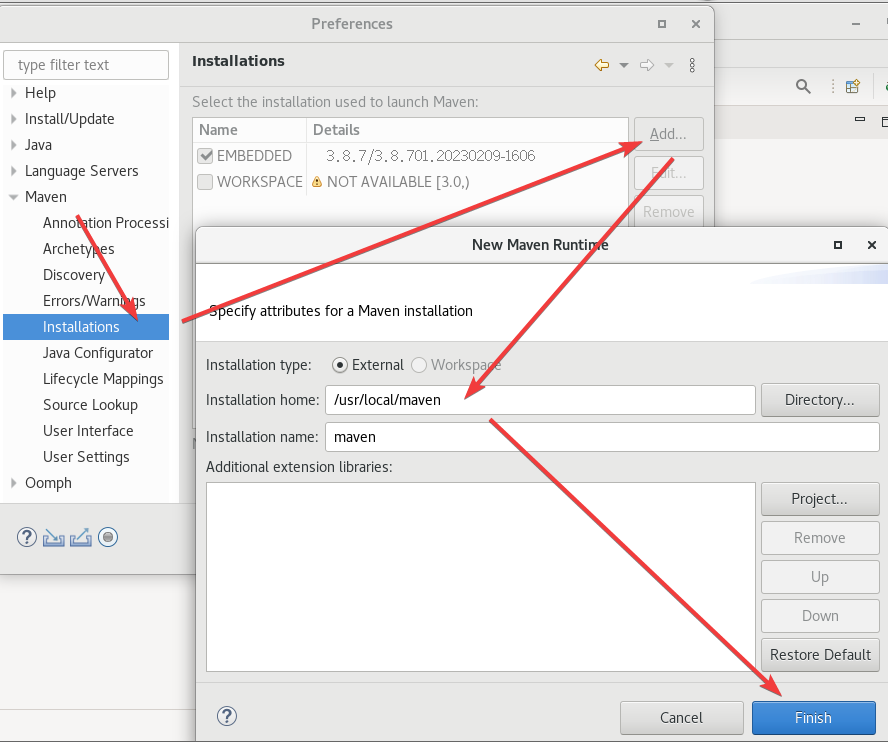The height and width of the screenshot is (742, 888).
Task: Click the warning icon next to NOT AVAILABLE
Action: click(317, 182)
